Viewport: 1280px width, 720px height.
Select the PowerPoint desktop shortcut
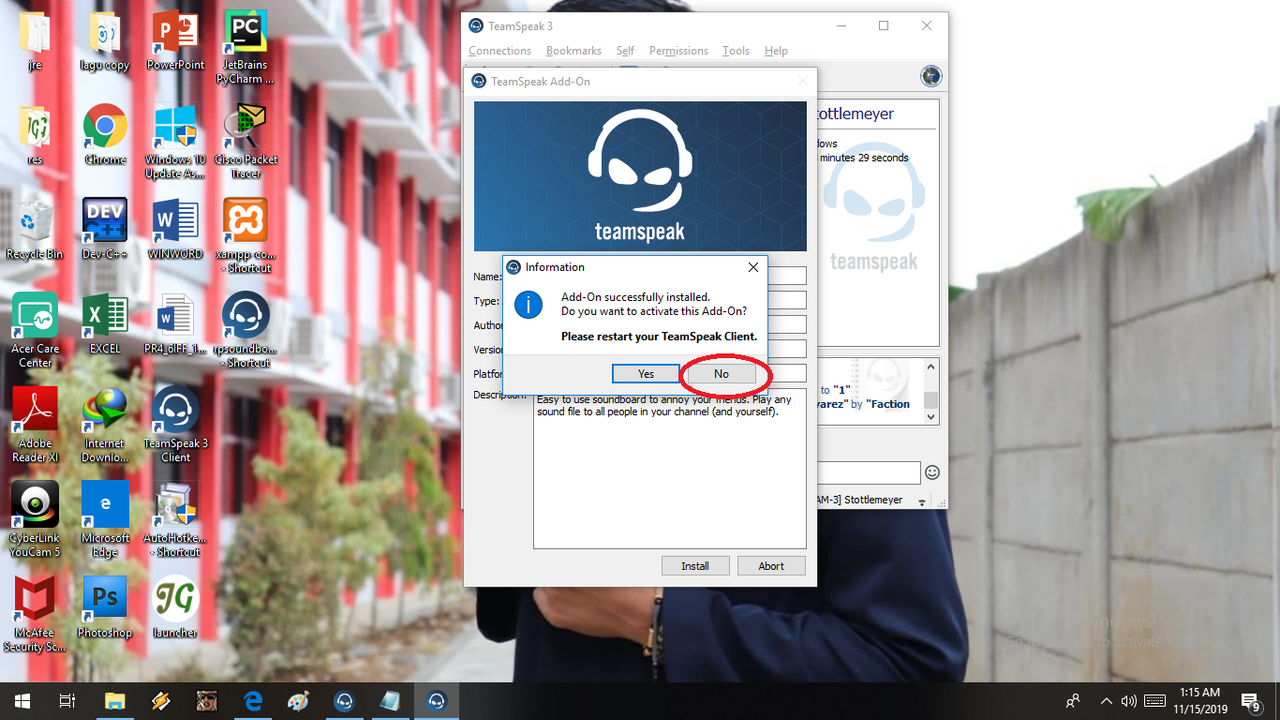tap(175, 42)
